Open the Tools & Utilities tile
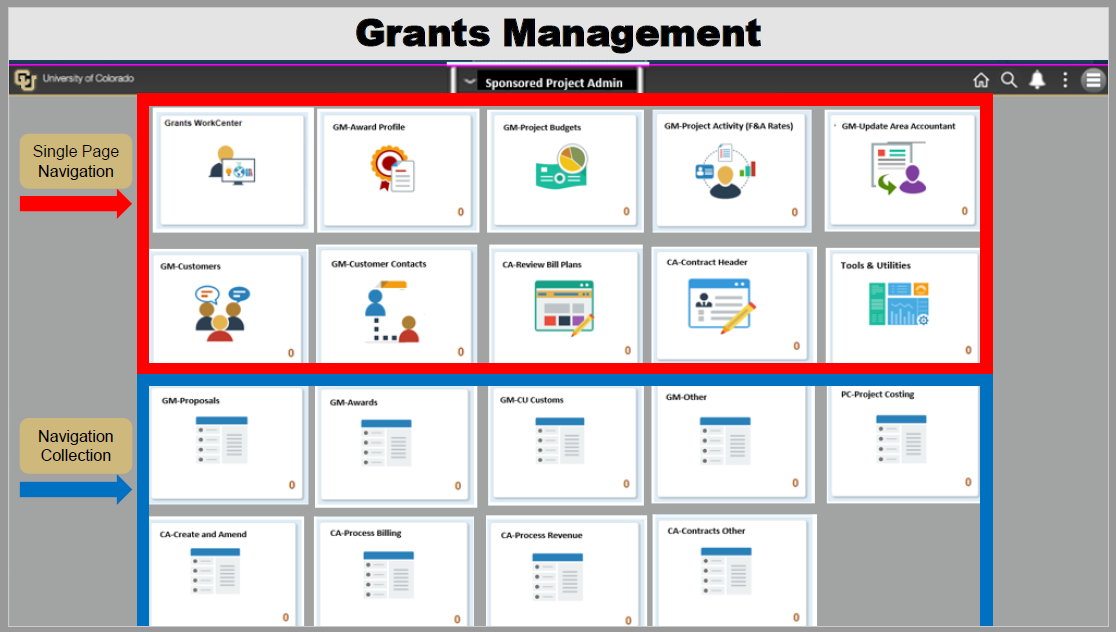The image size is (1116, 632). click(904, 307)
